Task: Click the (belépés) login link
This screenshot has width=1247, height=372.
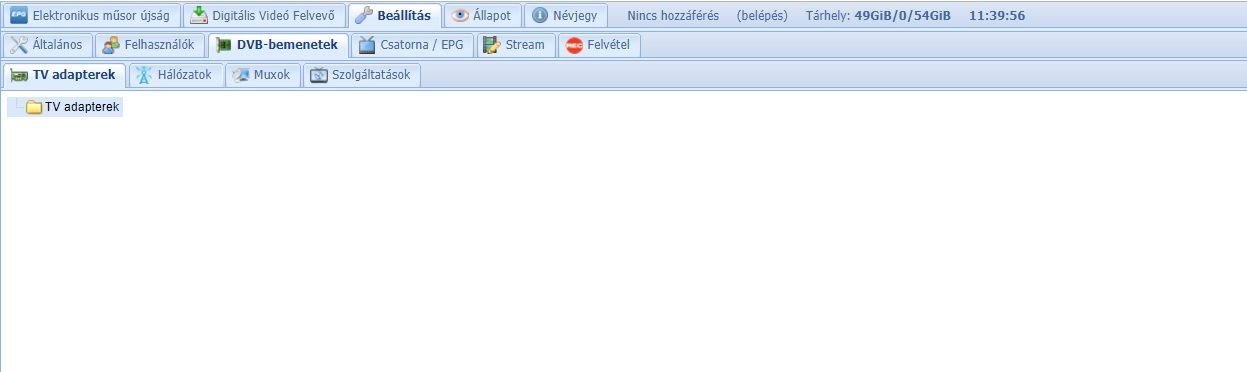Action: pyautogui.click(x=762, y=16)
